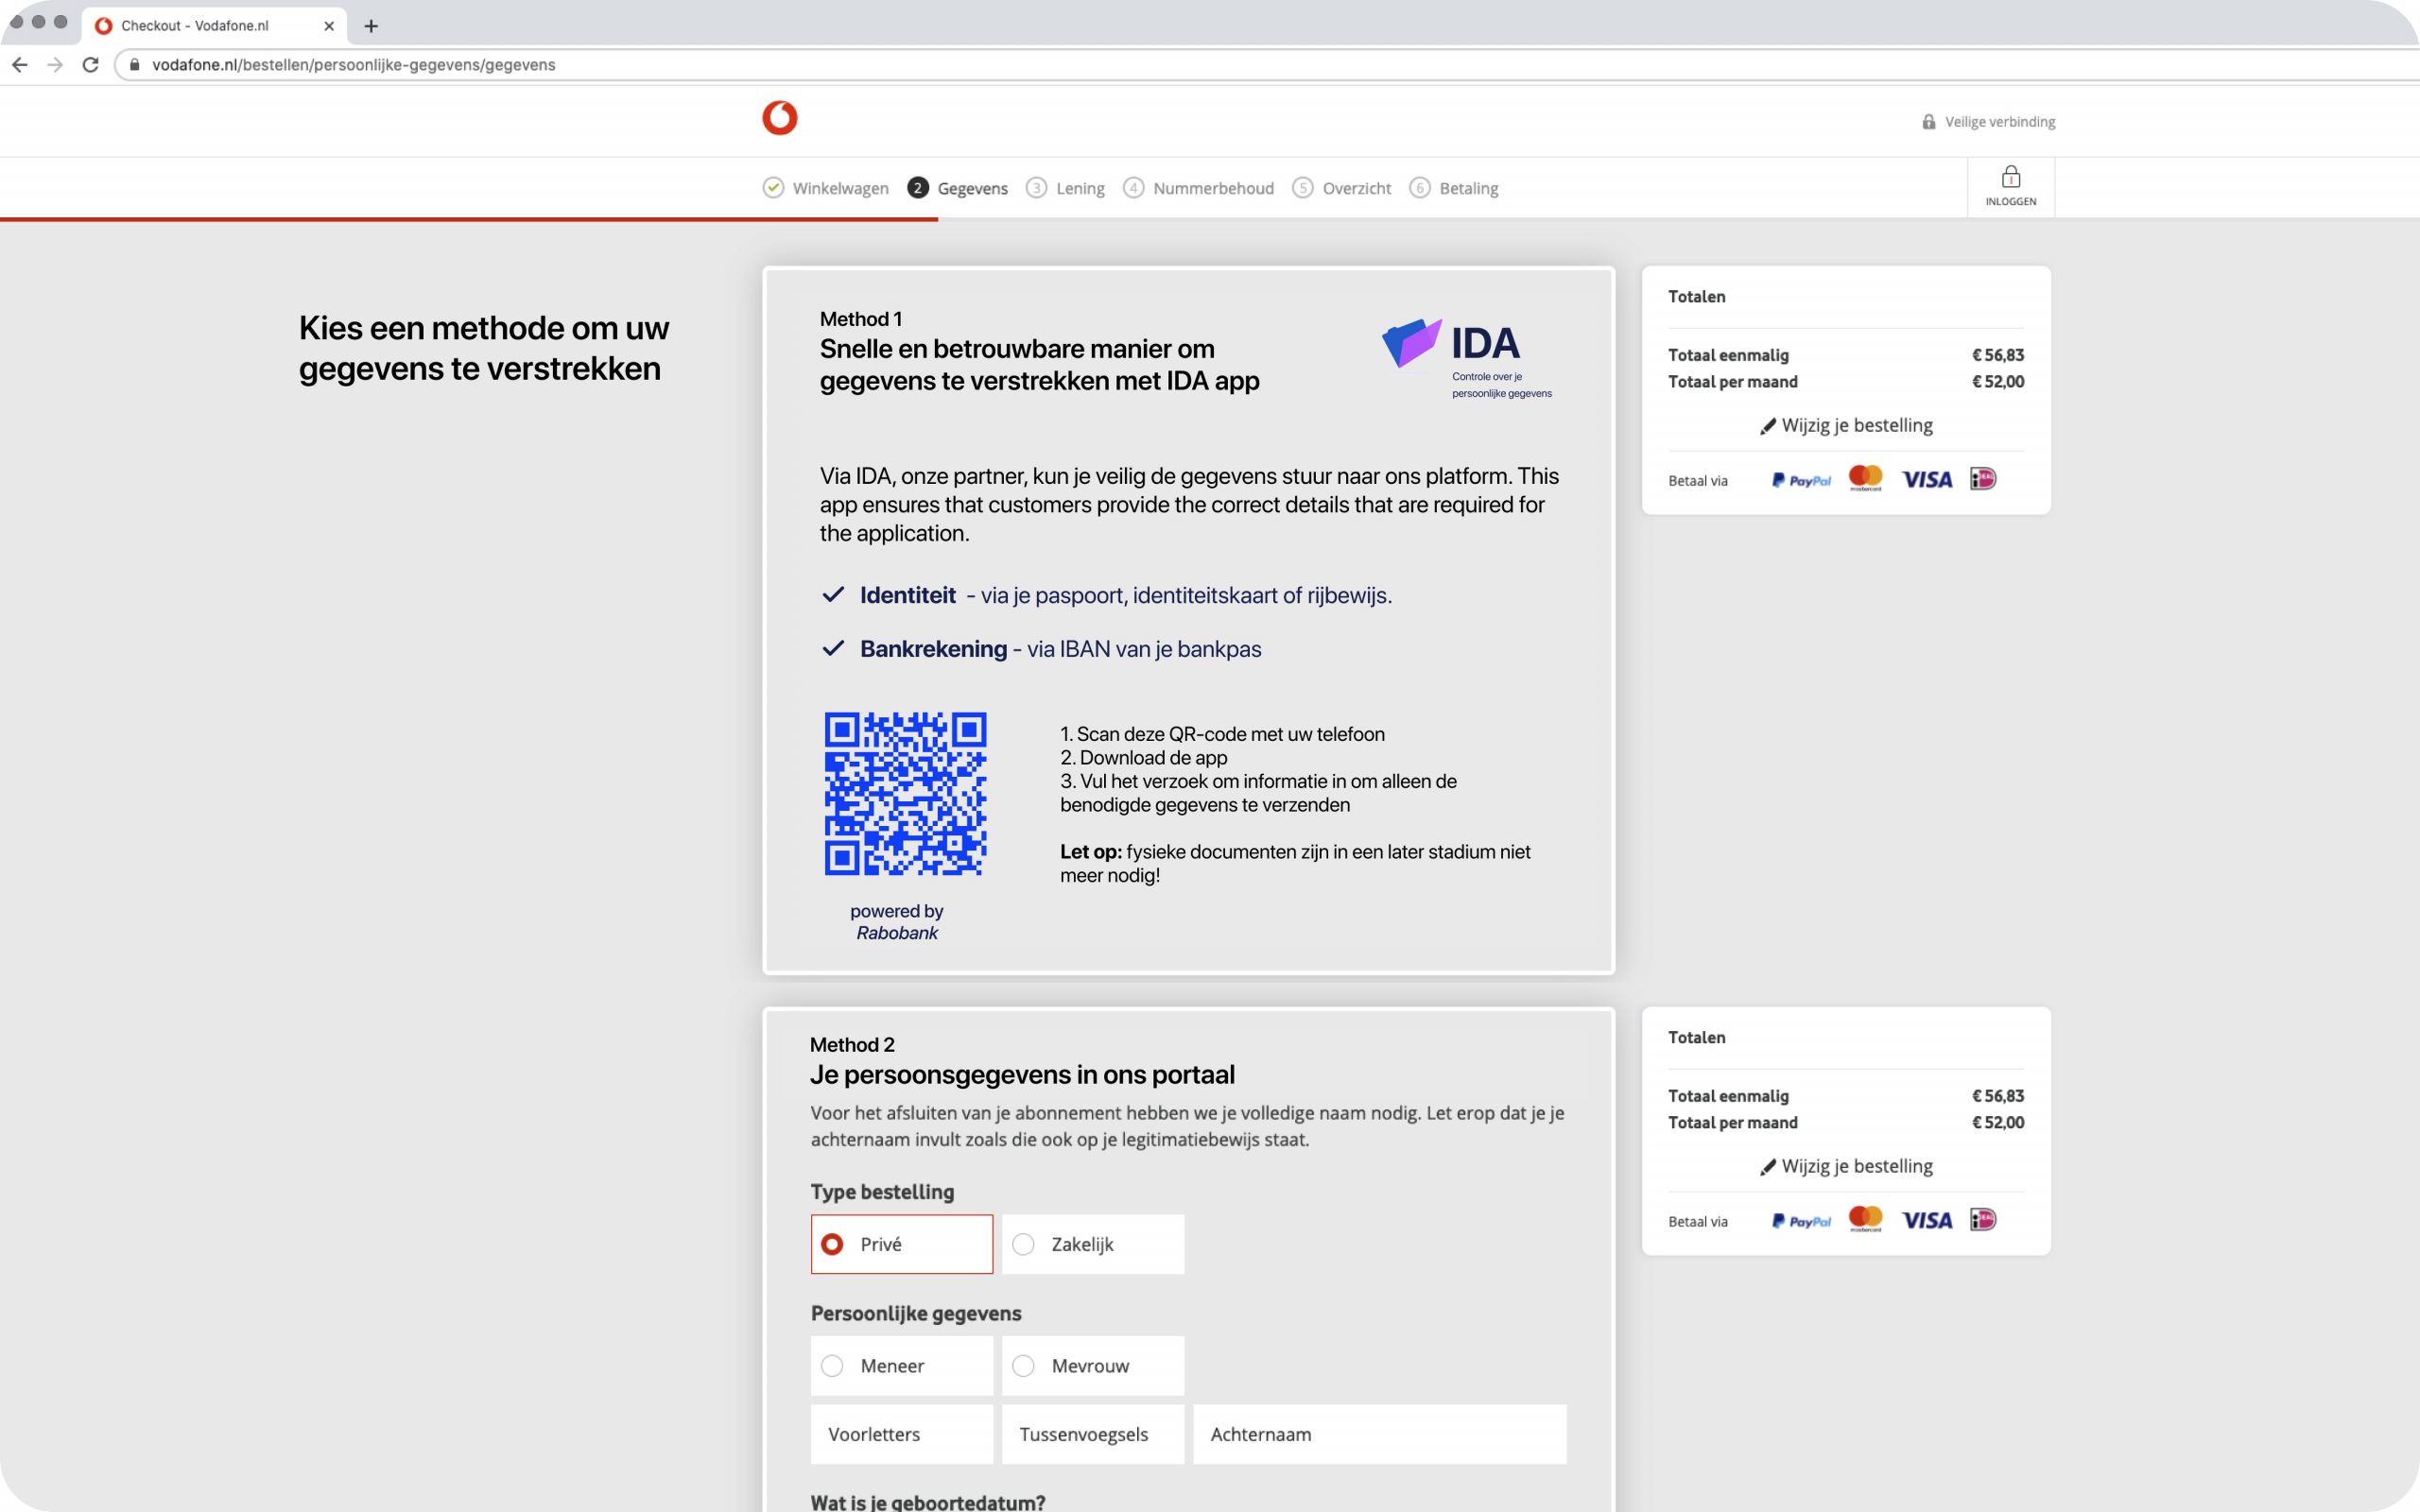This screenshot has width=2420, height=1512.
Task: Click 'Totaal eenmalig' in lower Totalen card
Action: pos(1728,1096)
